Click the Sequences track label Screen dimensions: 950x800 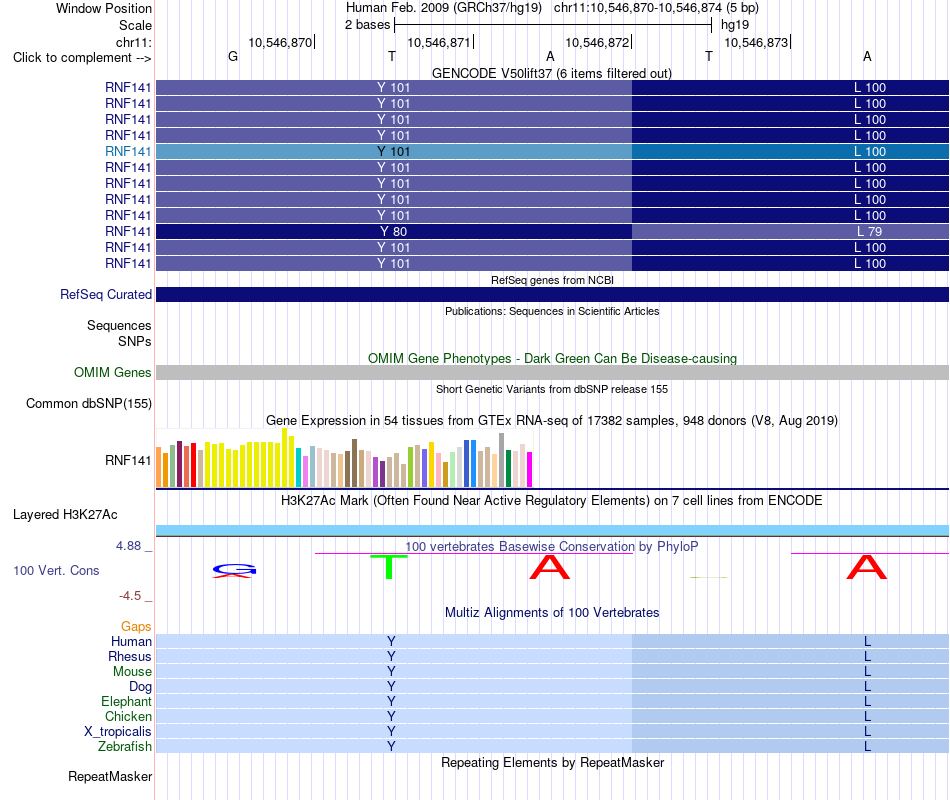[119, 325]
